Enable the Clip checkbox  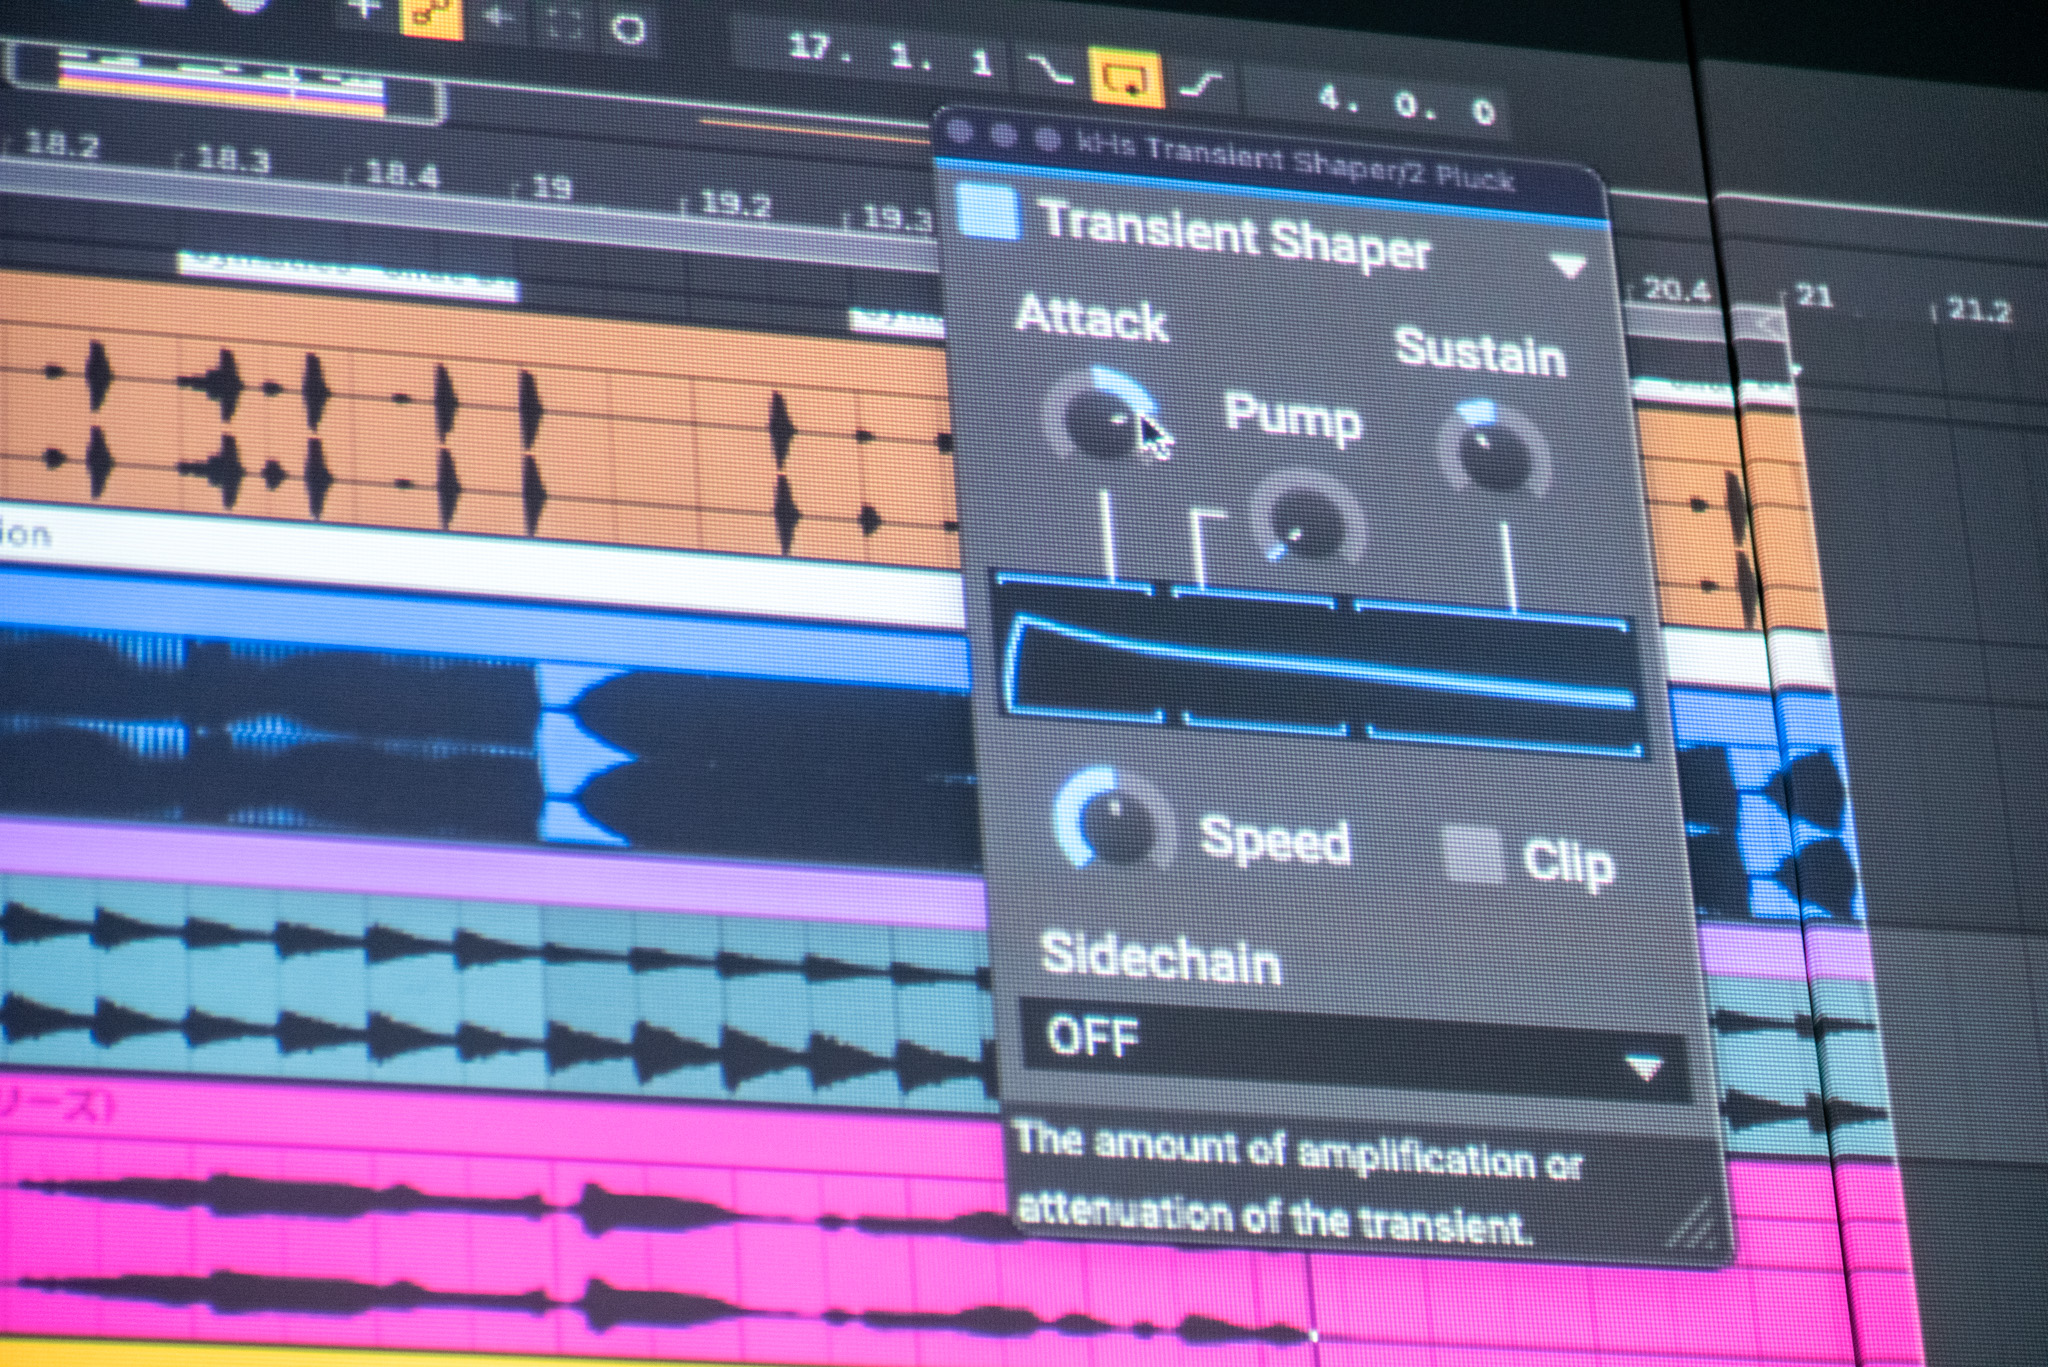click(x=1474, y=853)
